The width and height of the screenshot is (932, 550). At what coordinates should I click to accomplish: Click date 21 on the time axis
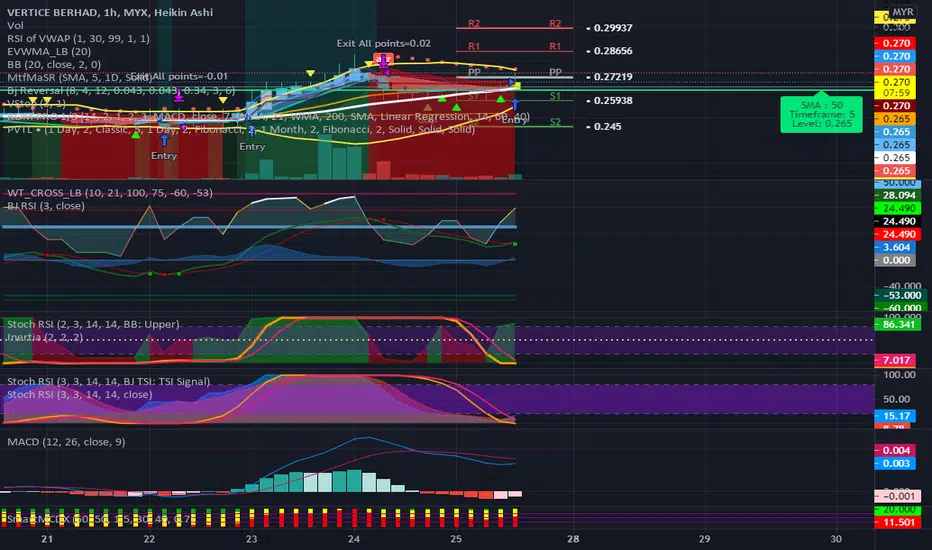coord(47,539)
